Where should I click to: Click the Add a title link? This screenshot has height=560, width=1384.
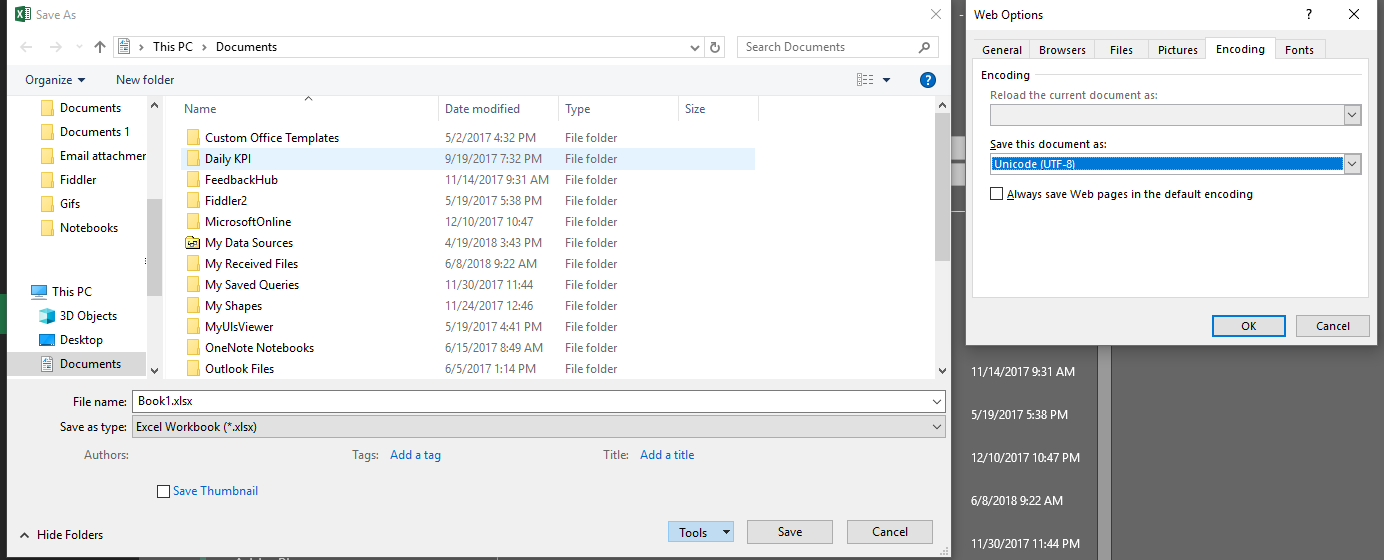click(667, 455)
